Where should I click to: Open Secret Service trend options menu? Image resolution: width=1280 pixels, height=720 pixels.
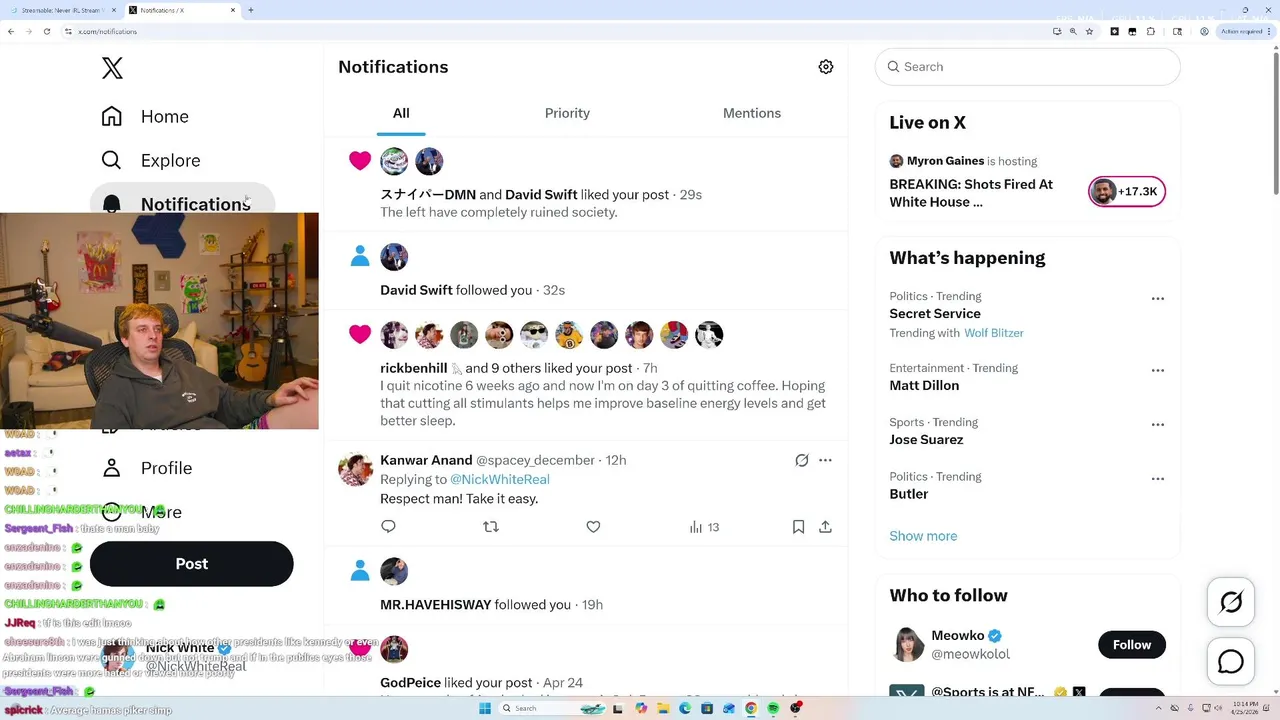(x=1157, y=299)
